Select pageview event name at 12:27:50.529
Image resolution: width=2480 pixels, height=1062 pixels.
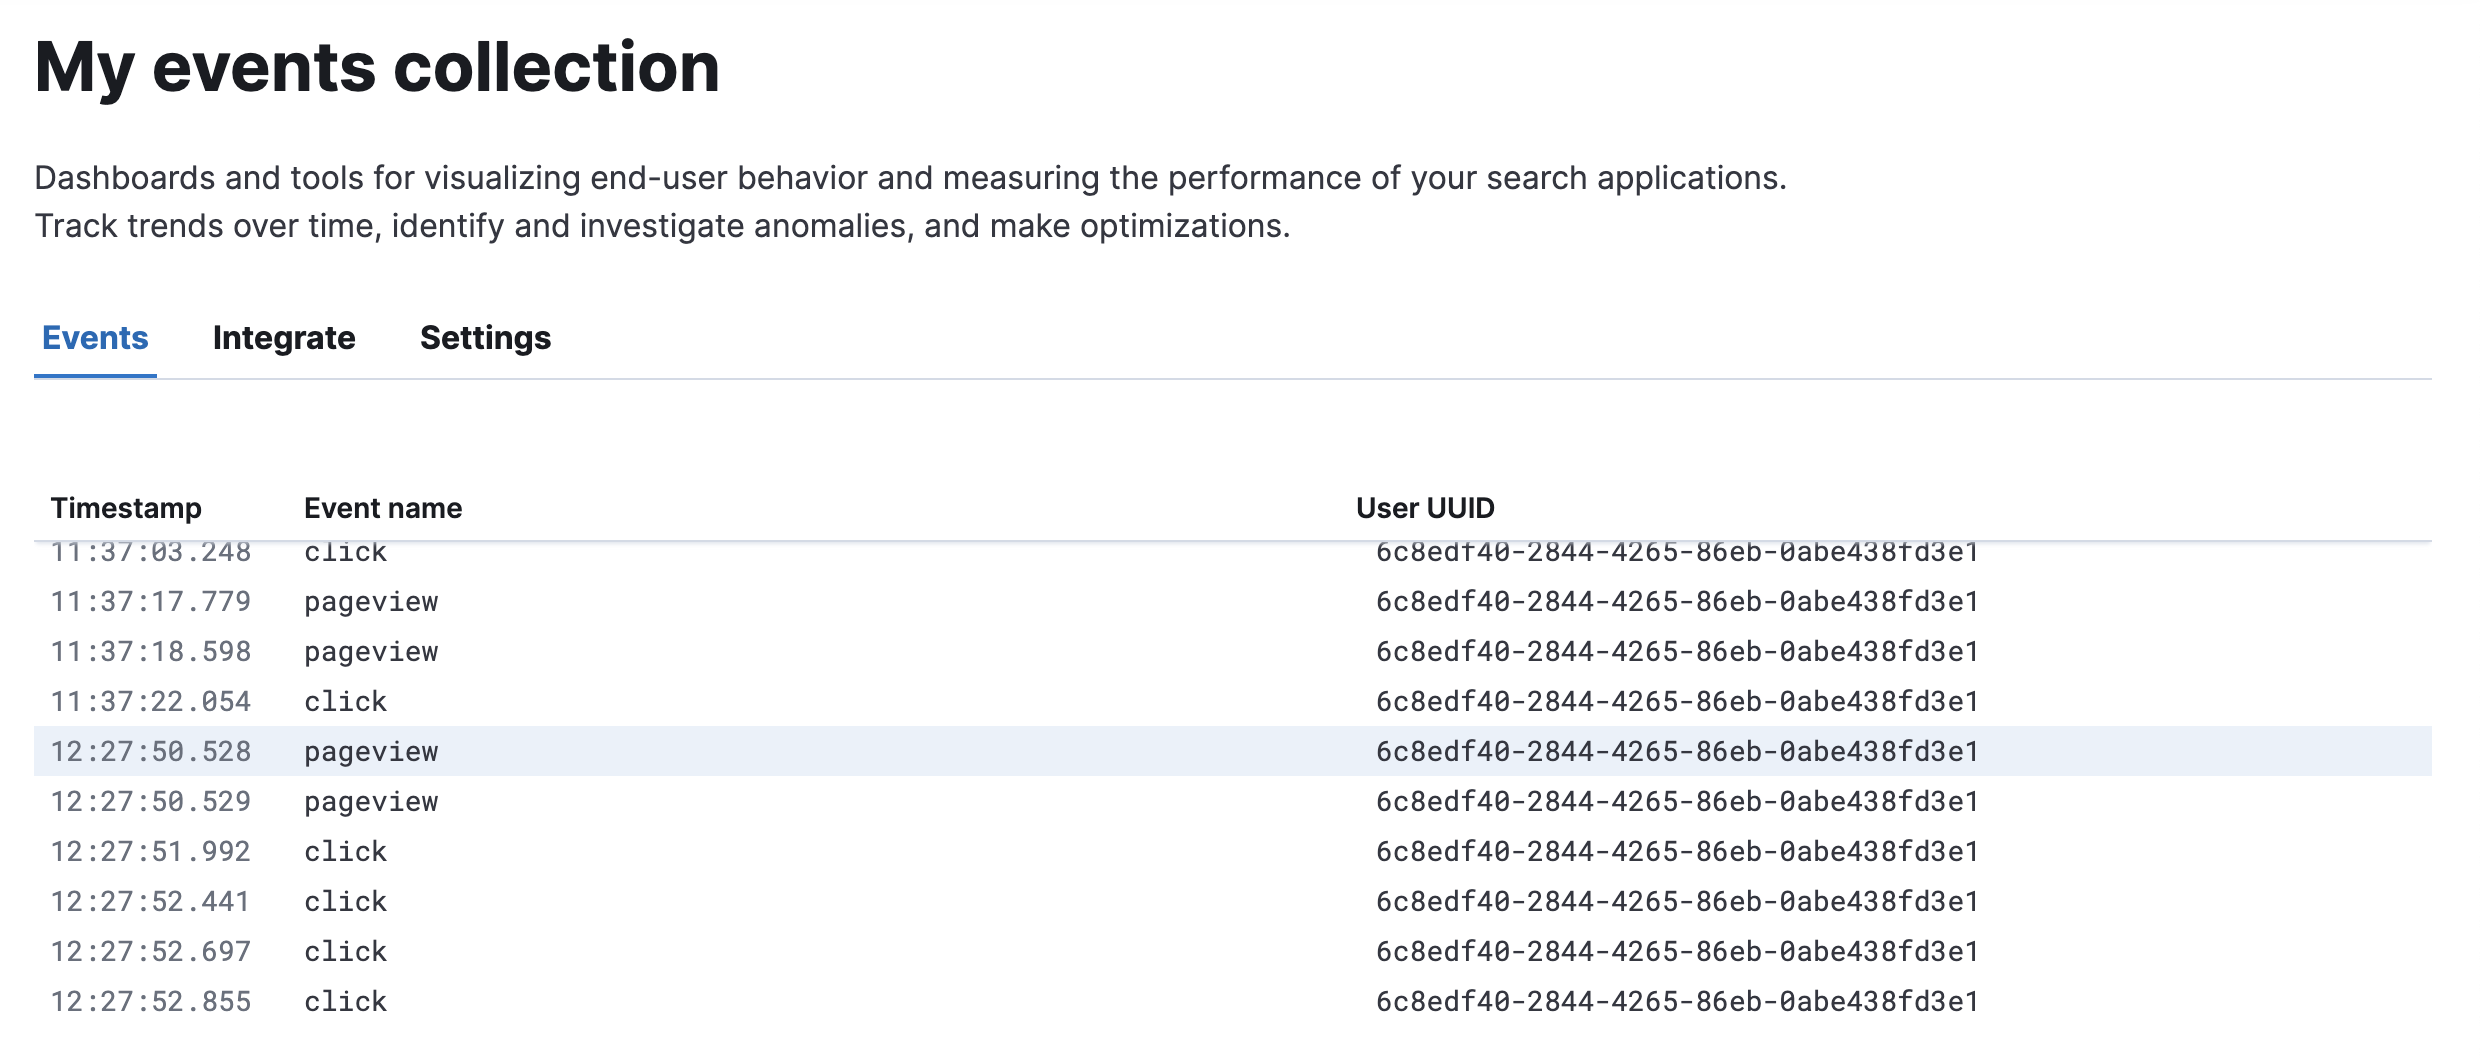[371, 802]
